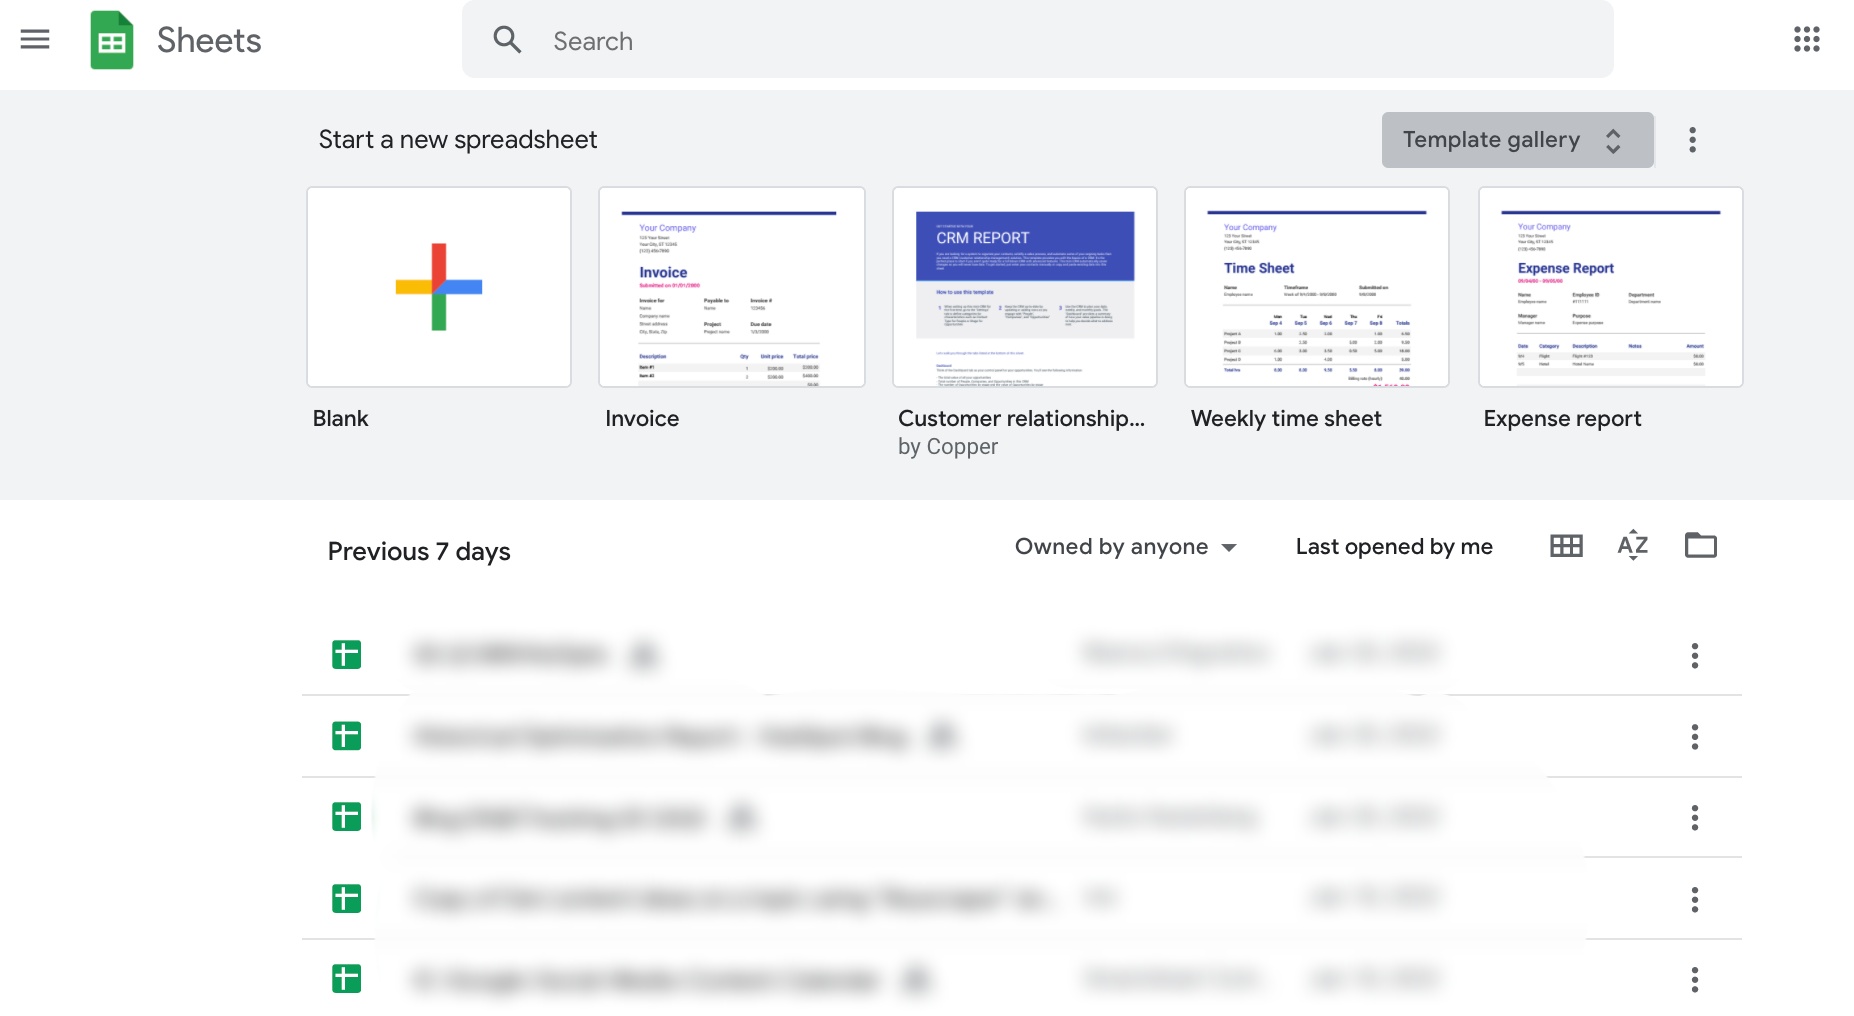Expand the Owned by anyone filter
This screenshot has width=1854, height=1016.
click(1126, 546)
